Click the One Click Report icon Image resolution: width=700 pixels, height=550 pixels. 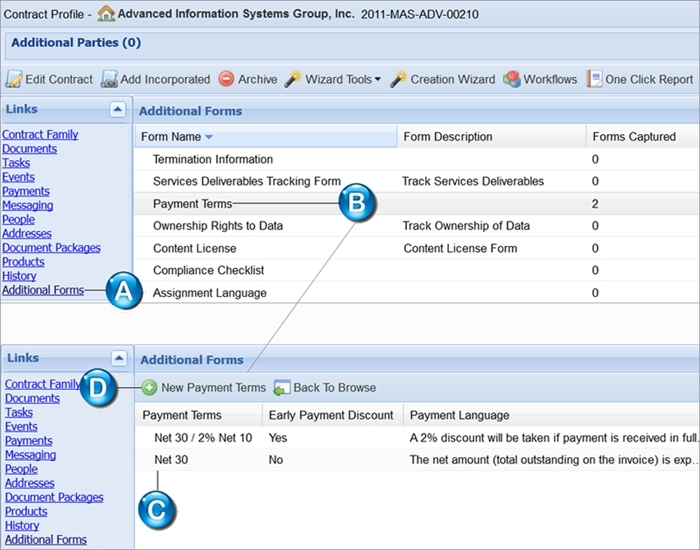594,79
